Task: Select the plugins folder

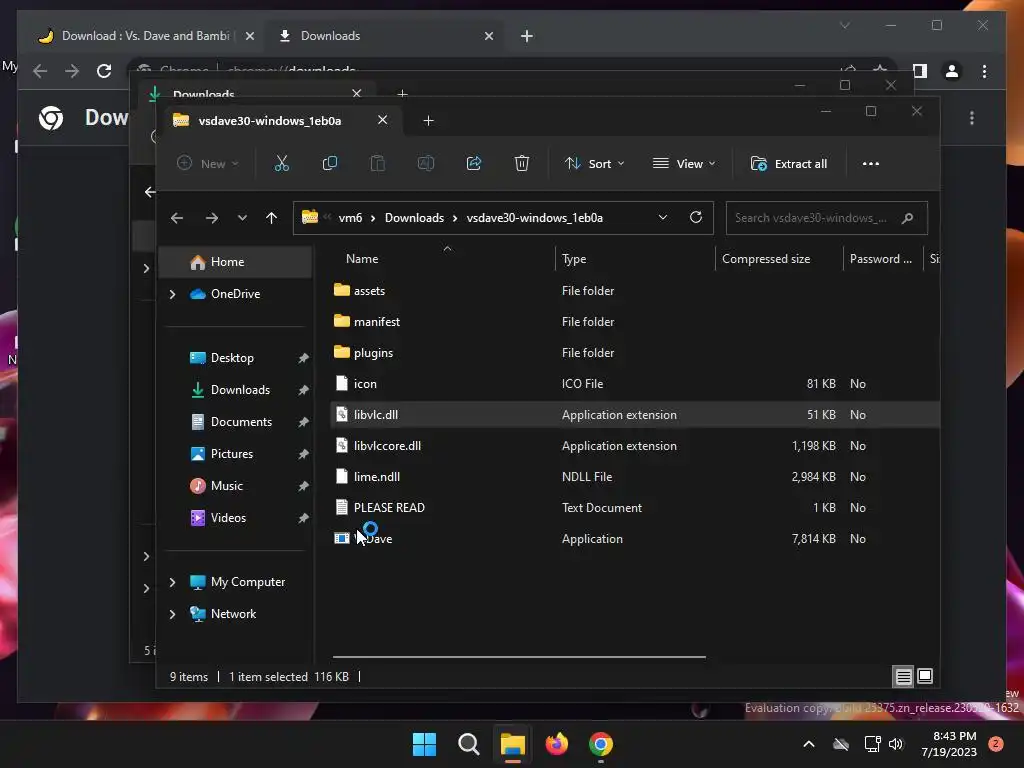Action: pyautogui.click(x=373, y=353)
